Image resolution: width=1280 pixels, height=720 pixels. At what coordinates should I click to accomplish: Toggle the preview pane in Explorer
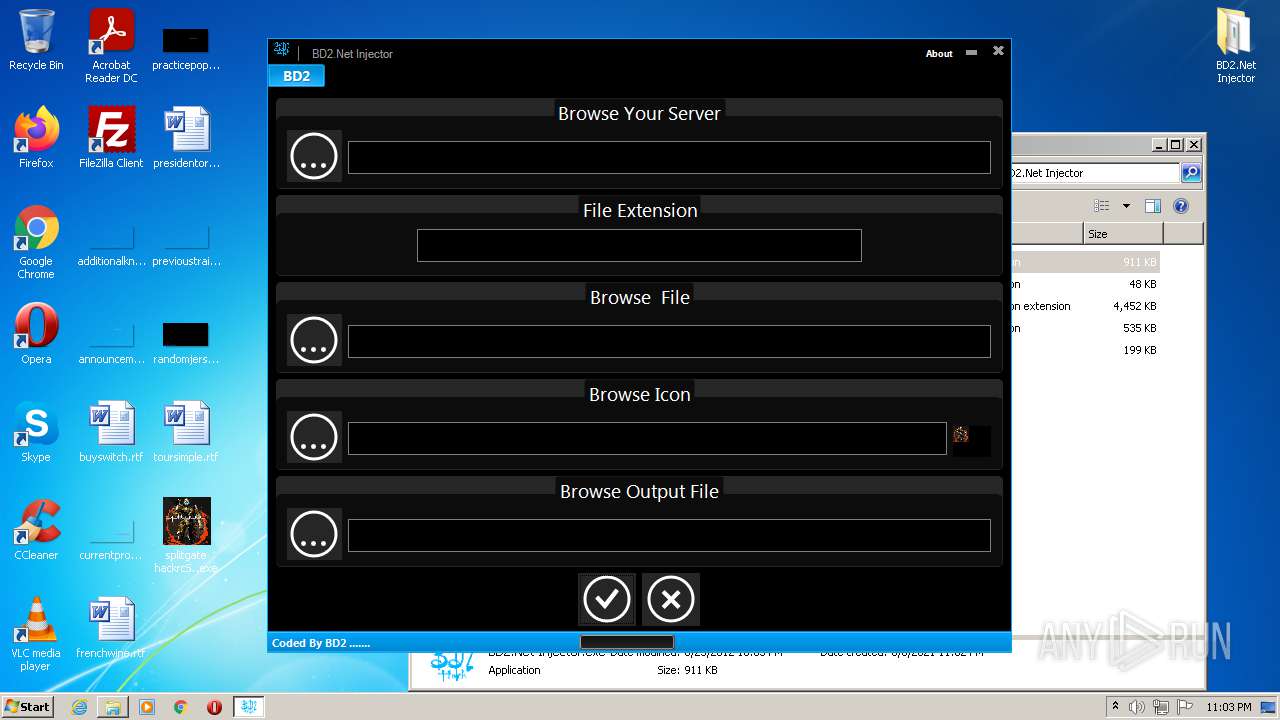point(1153,206)
